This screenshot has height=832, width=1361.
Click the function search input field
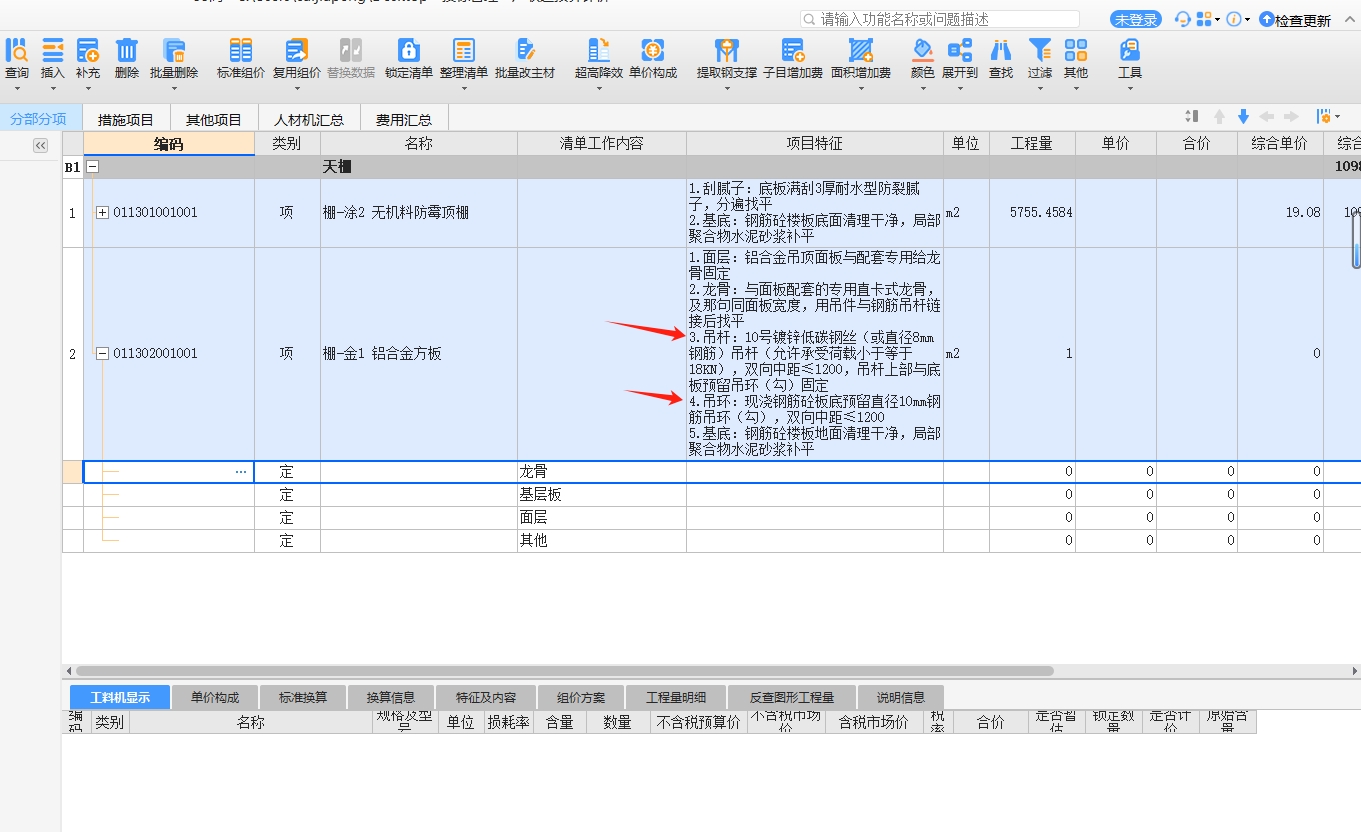point(940,19)
